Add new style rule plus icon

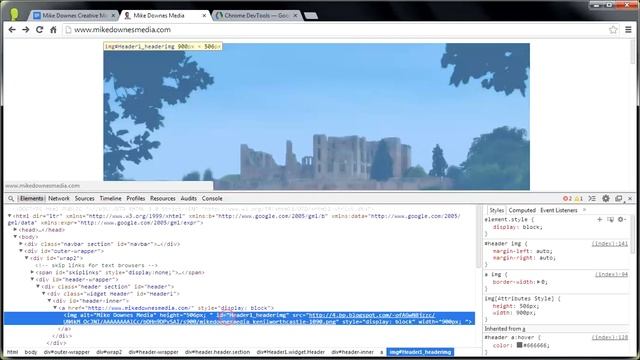click(x=600, y=220)
